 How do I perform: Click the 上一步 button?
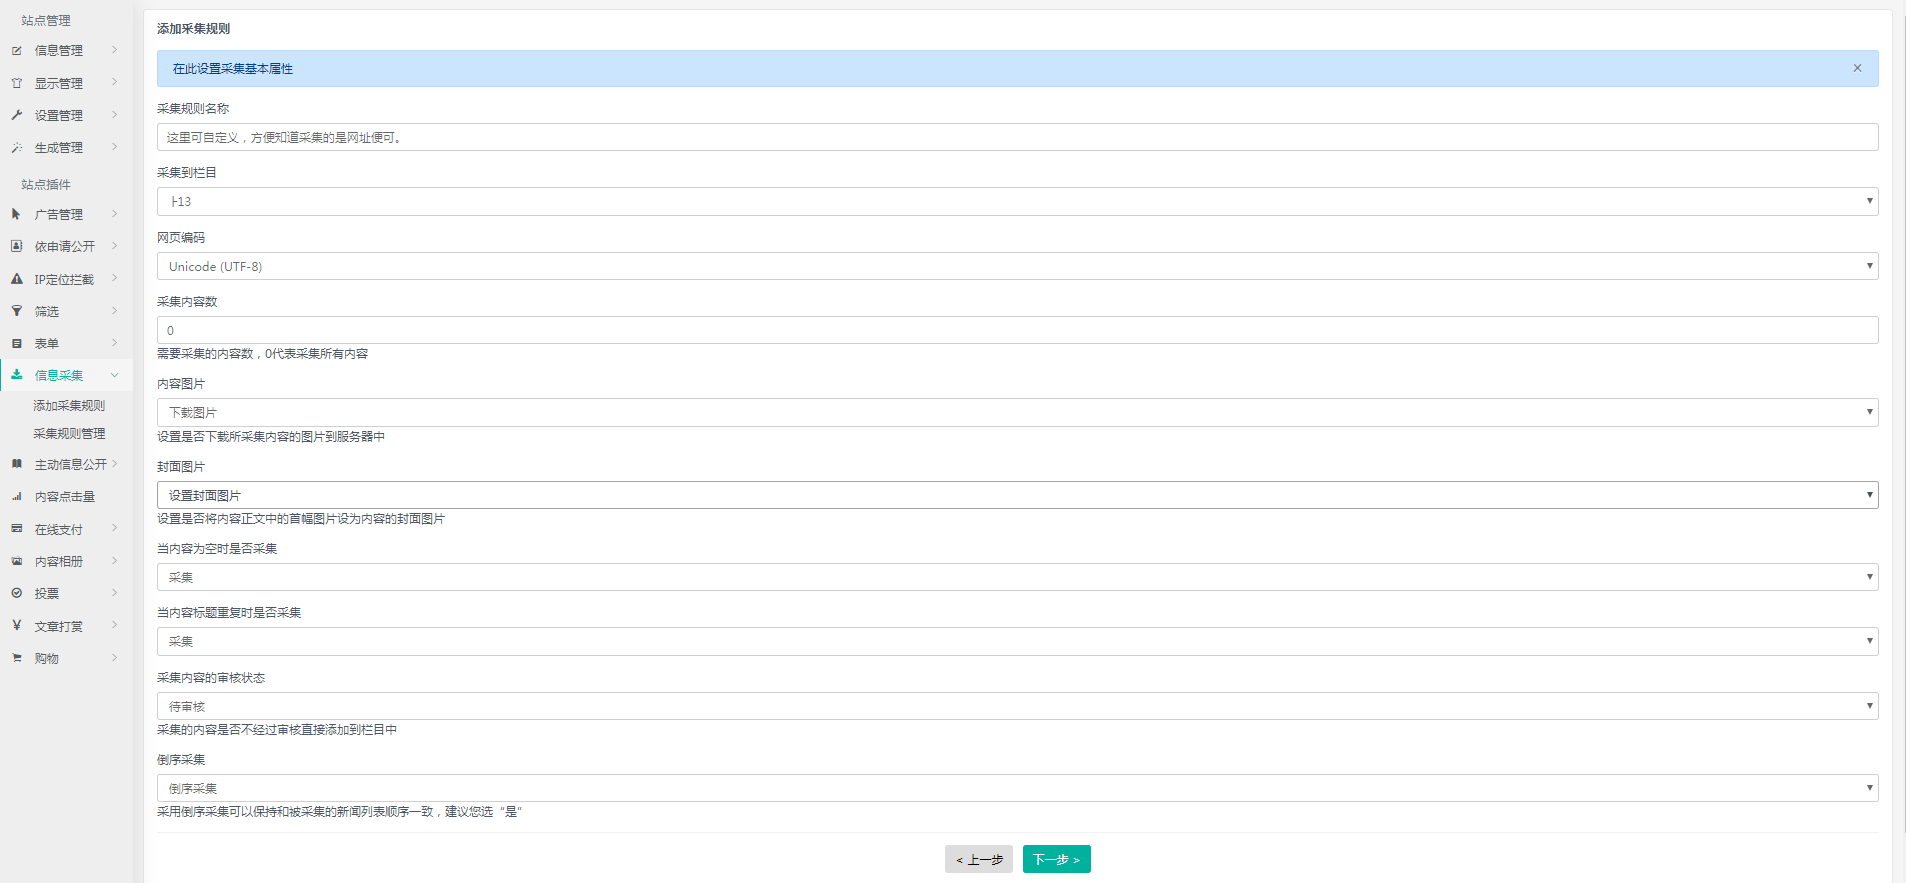coord(978,859)
